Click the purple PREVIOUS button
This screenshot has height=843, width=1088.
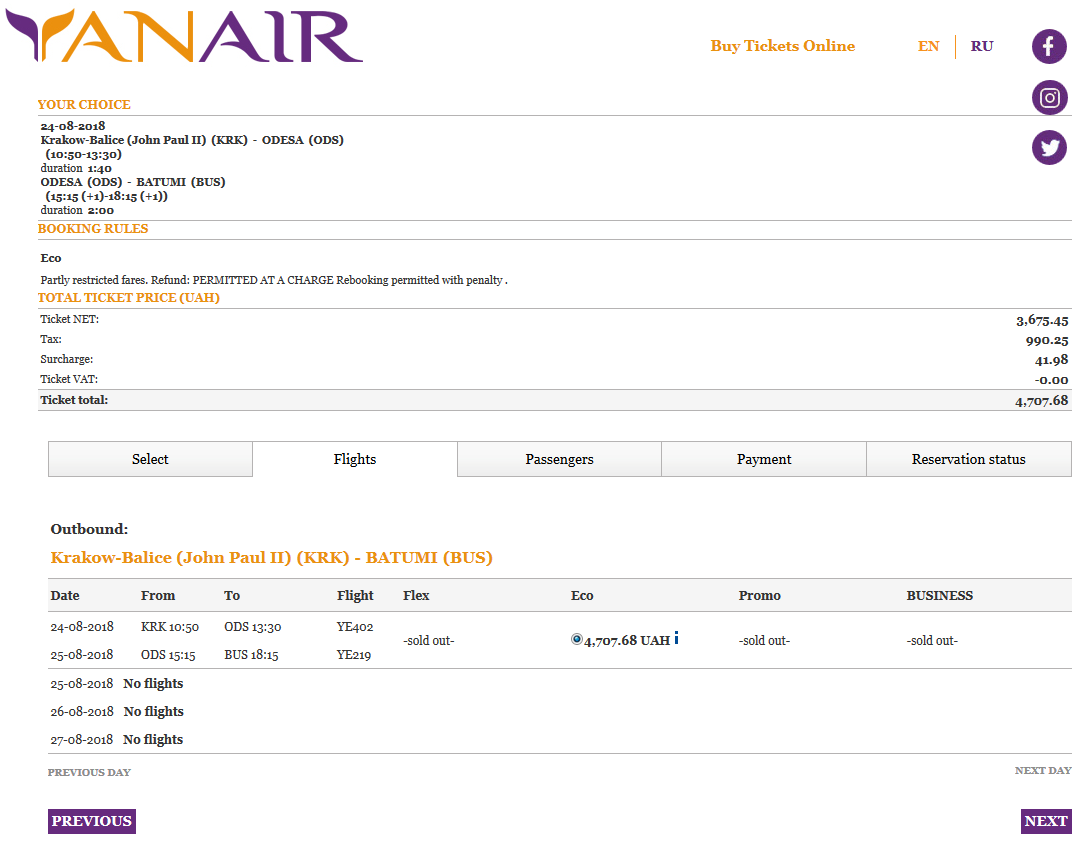coord(92,821)
